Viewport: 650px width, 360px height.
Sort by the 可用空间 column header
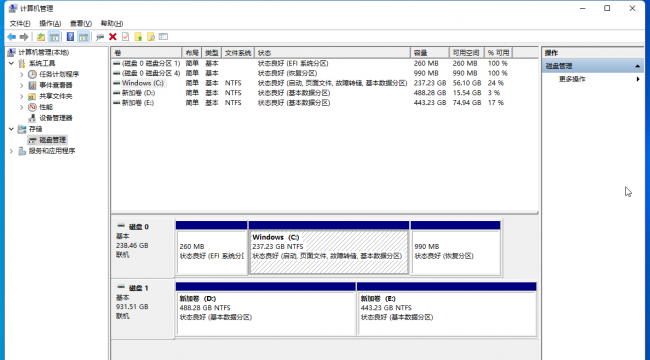tap(467, 53)
